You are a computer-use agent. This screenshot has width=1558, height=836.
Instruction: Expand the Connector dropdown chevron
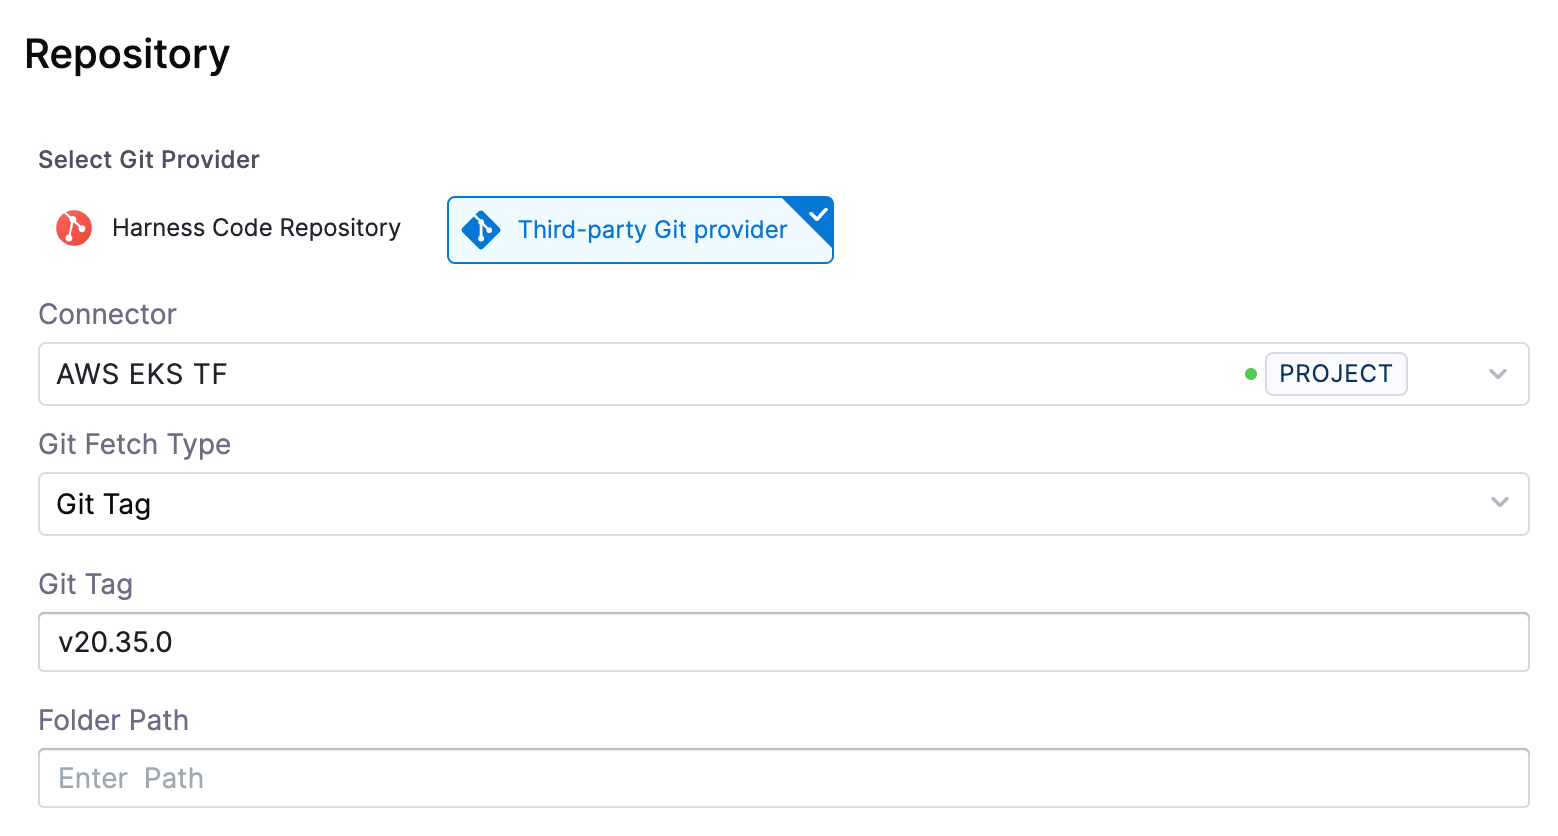1497,374
